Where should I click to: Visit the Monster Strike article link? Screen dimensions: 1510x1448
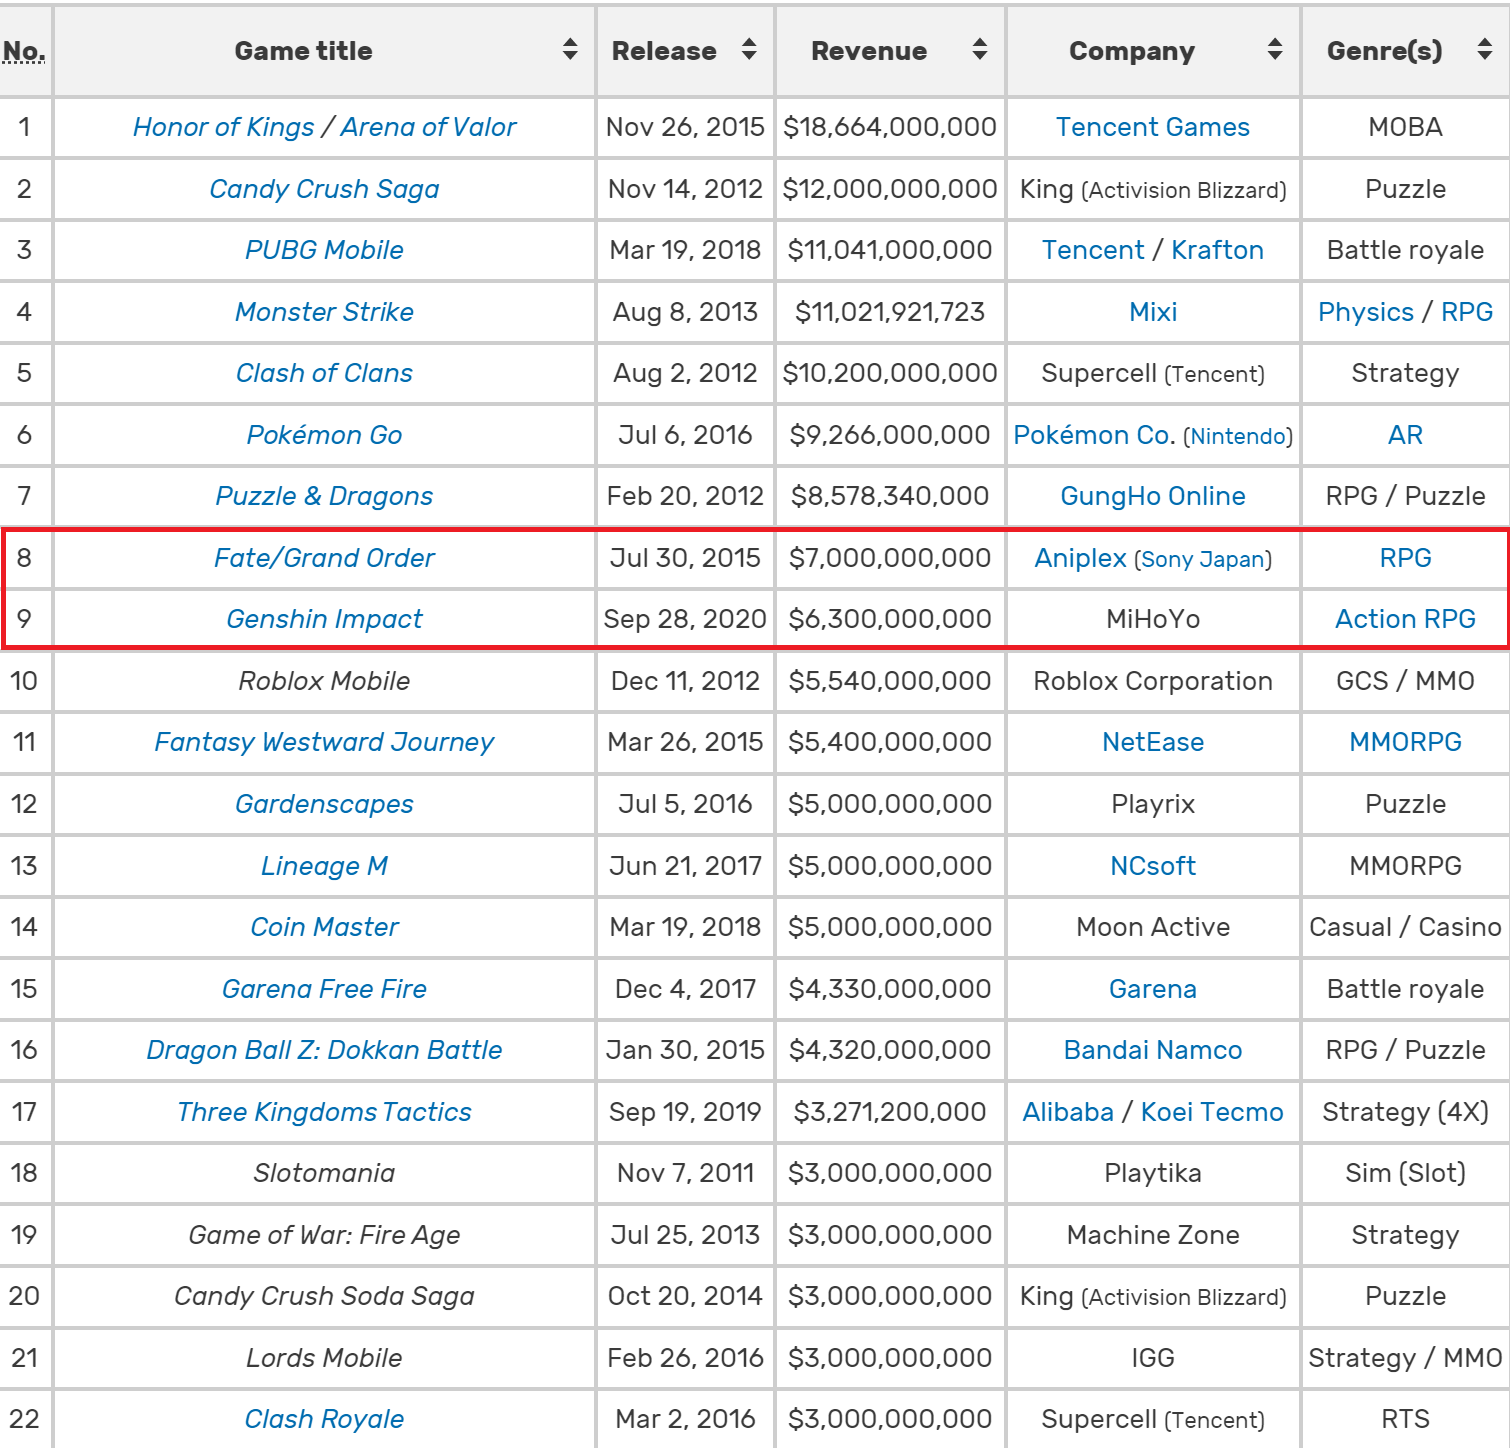click(324, 312)
